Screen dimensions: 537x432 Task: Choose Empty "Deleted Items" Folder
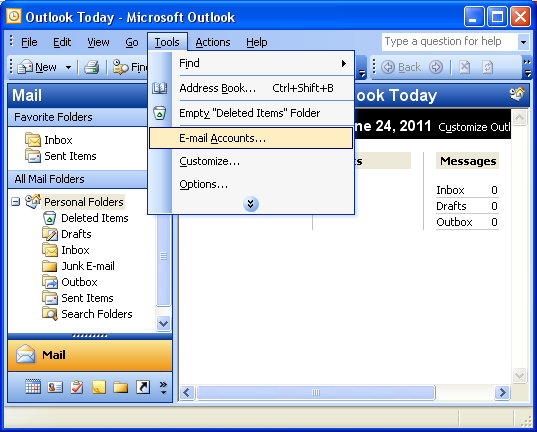251,113
